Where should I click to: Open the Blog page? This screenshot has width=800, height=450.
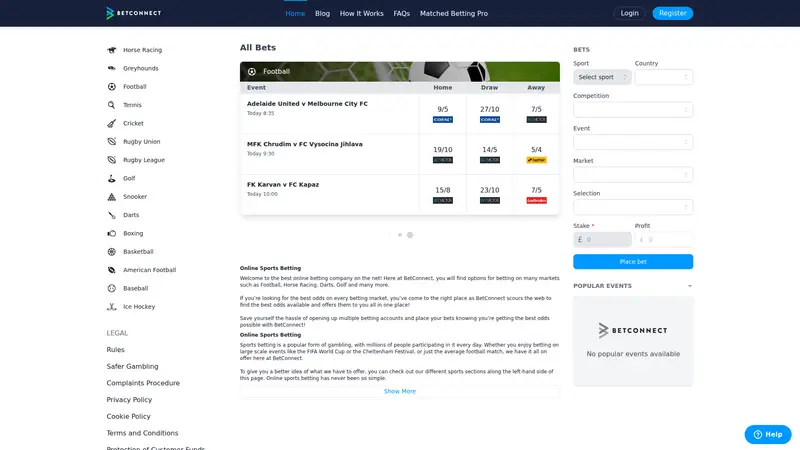click(322, 14)
